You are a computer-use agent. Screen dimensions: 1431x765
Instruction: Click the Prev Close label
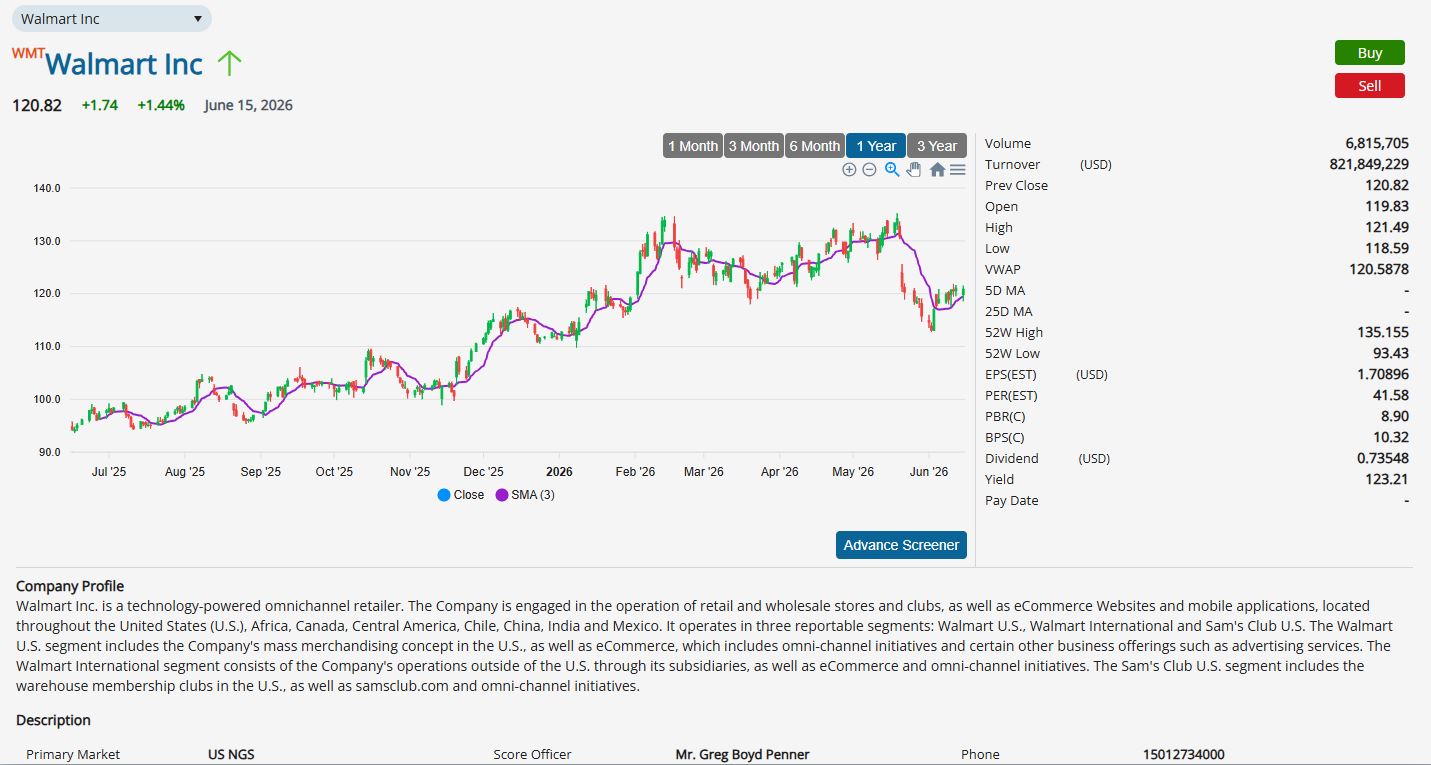(x=1017, y=185)
